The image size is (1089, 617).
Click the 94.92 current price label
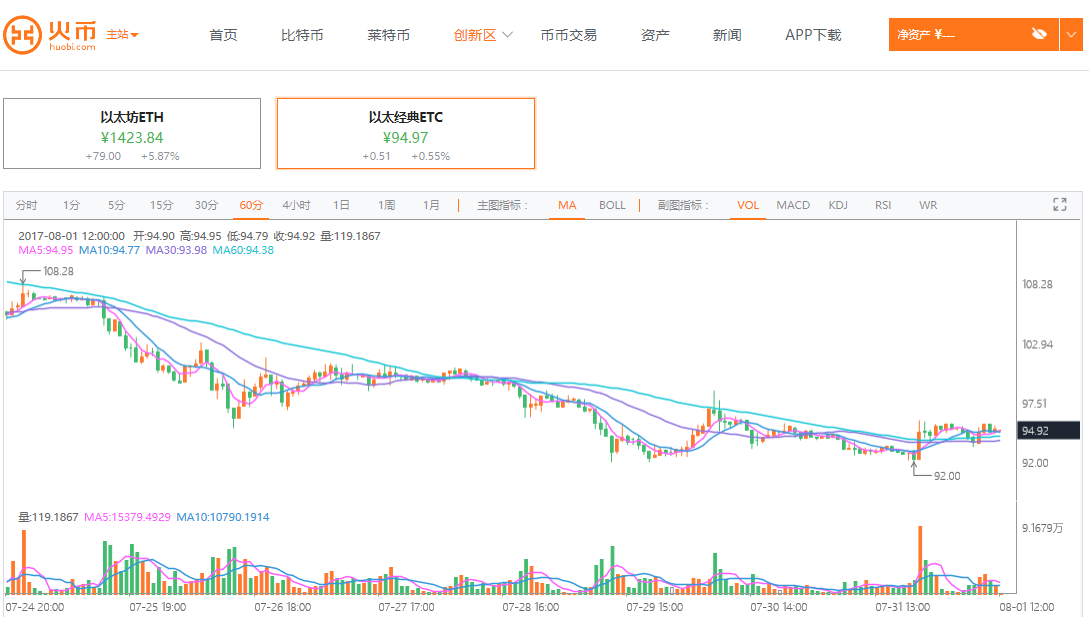tap(1047, 431)
